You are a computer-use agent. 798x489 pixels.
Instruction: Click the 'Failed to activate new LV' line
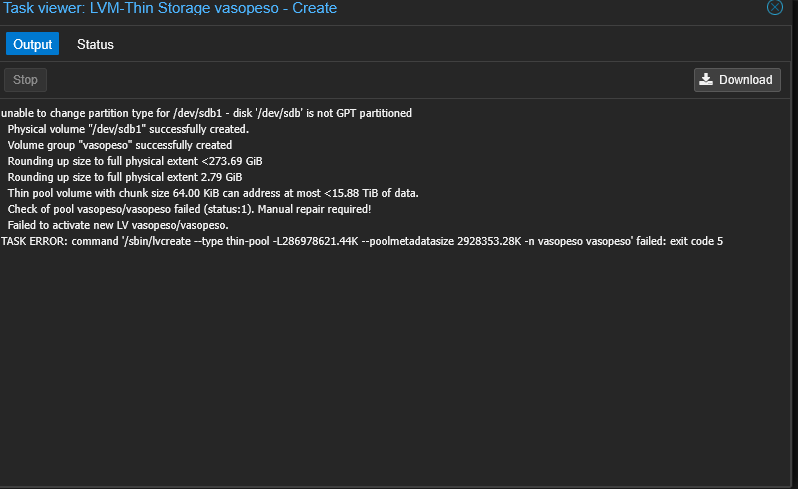[x=118, y=225]
